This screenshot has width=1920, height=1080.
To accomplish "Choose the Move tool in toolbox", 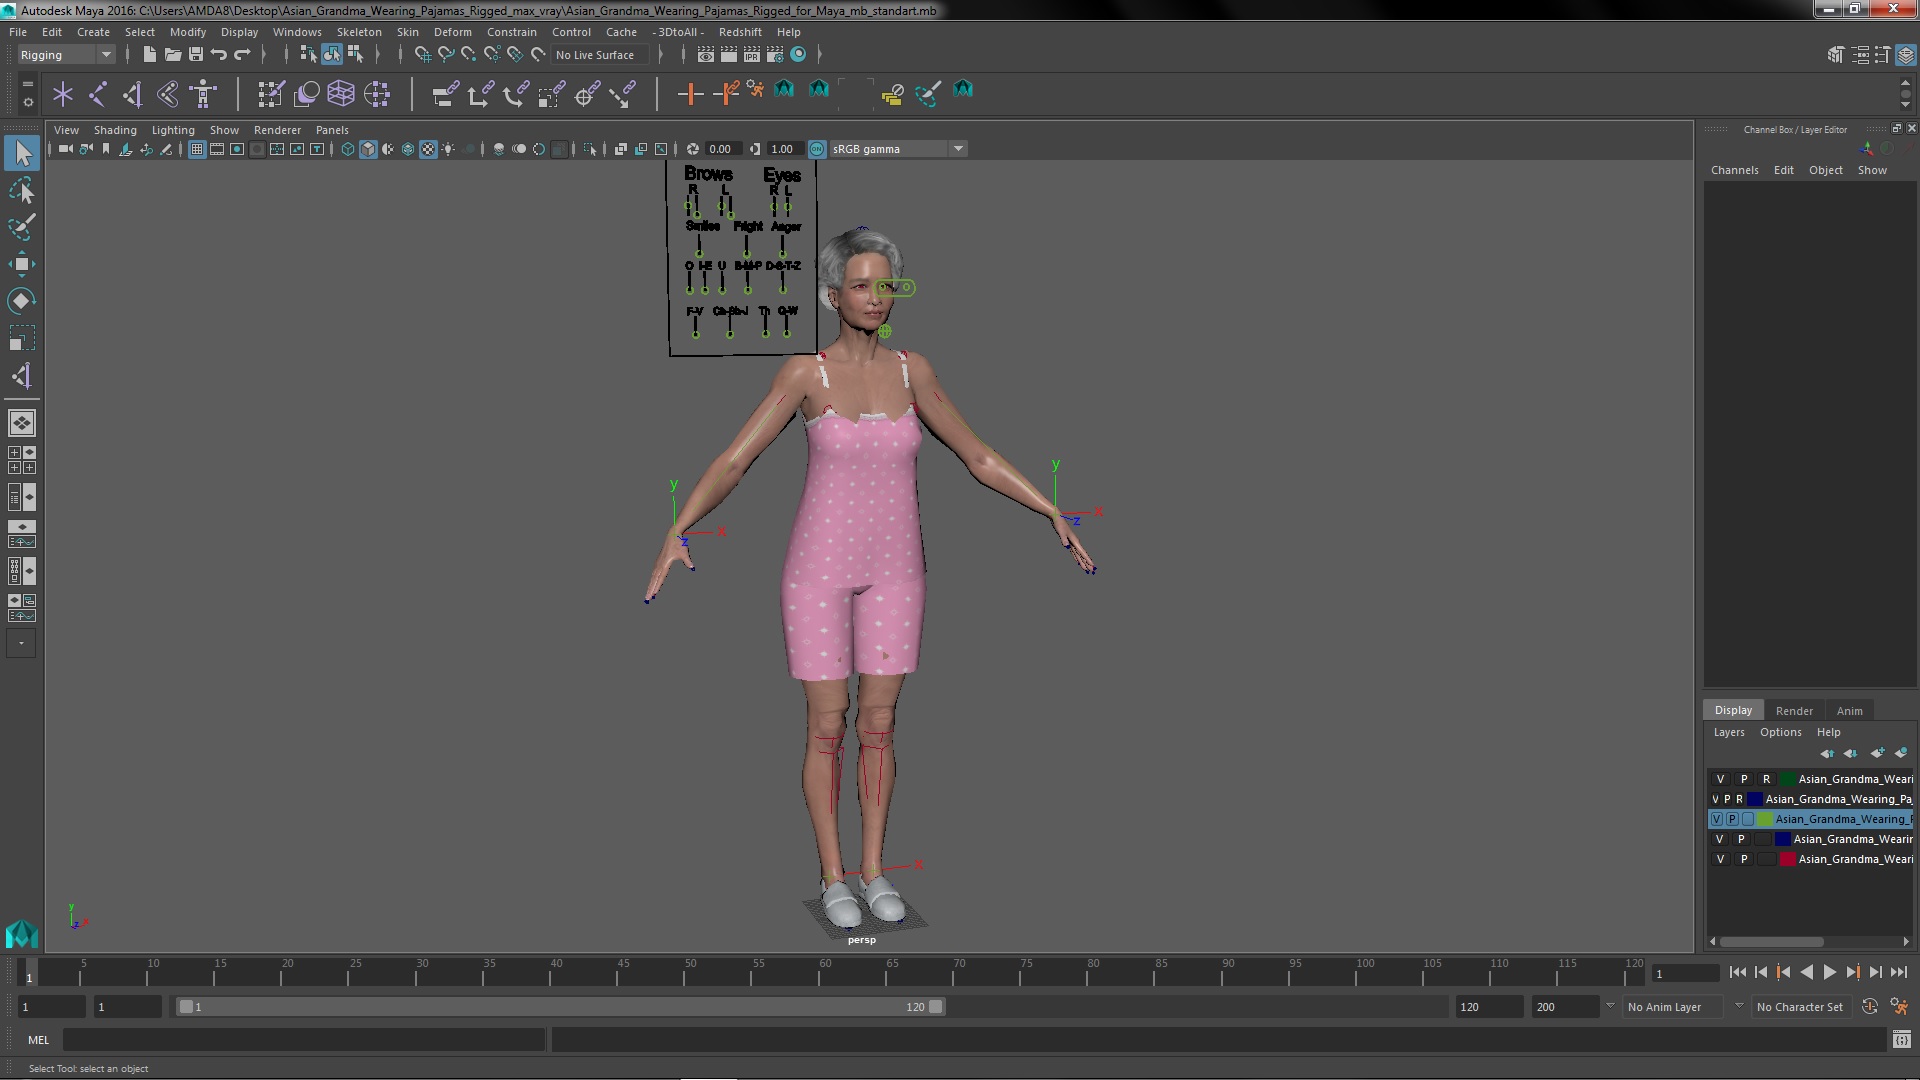I will pos(22,264).
